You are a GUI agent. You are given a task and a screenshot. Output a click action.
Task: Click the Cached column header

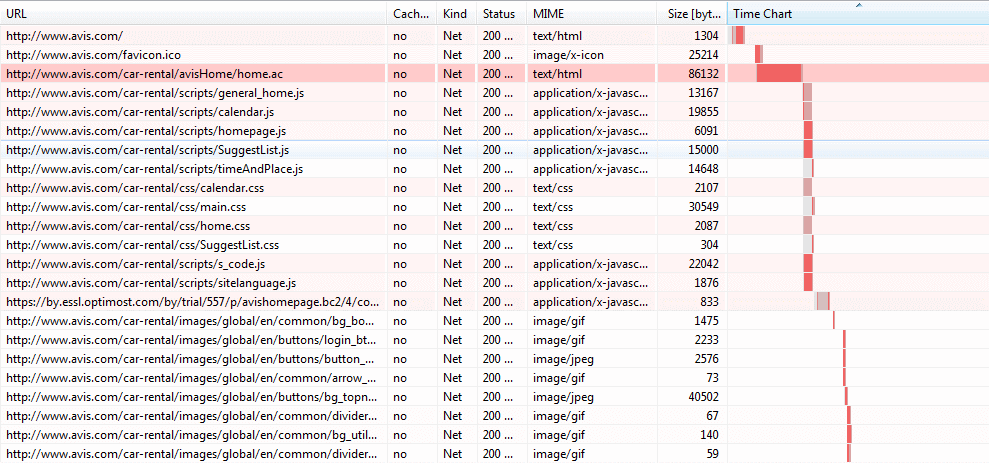pos(411,13)
